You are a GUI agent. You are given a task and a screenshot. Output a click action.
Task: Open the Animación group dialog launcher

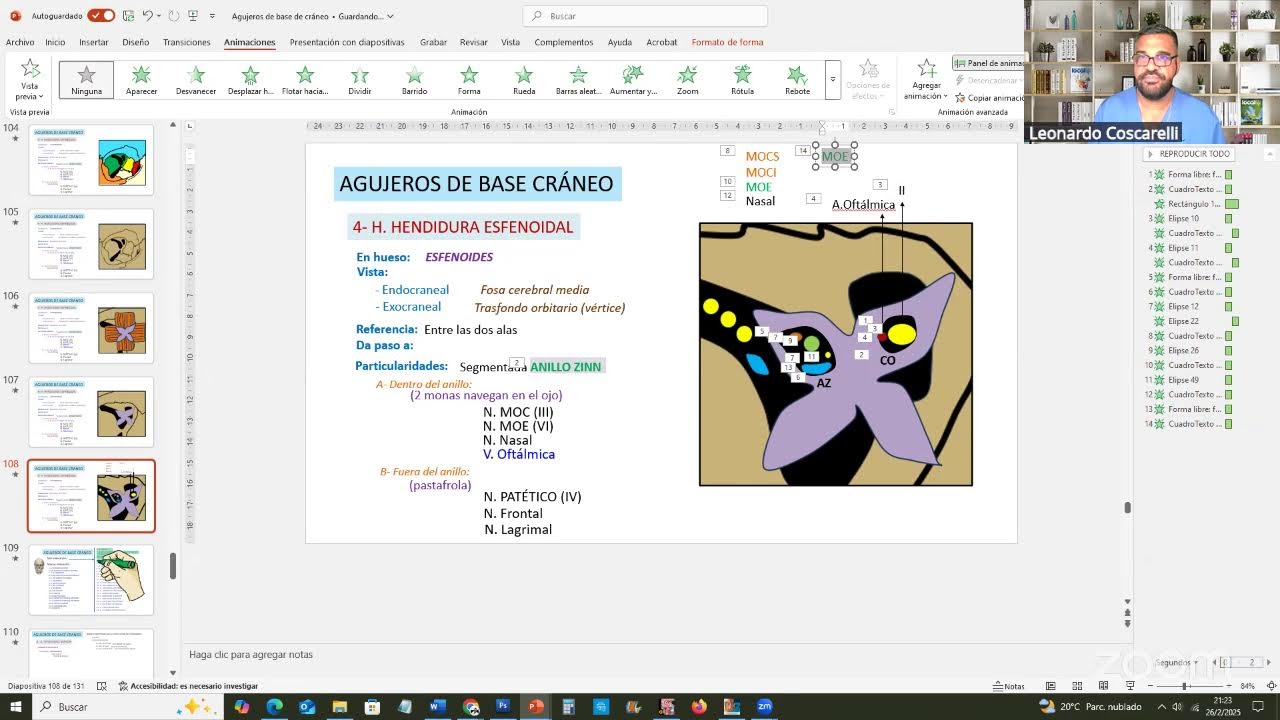(892, 112)
